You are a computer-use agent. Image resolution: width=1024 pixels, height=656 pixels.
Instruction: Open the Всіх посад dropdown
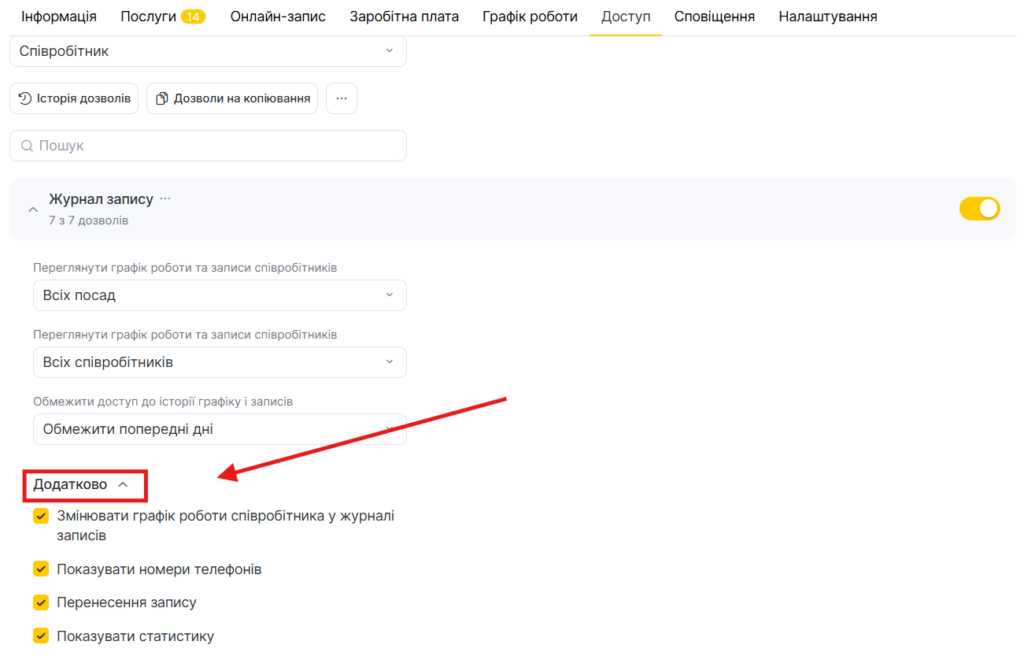tap(219, 296)
